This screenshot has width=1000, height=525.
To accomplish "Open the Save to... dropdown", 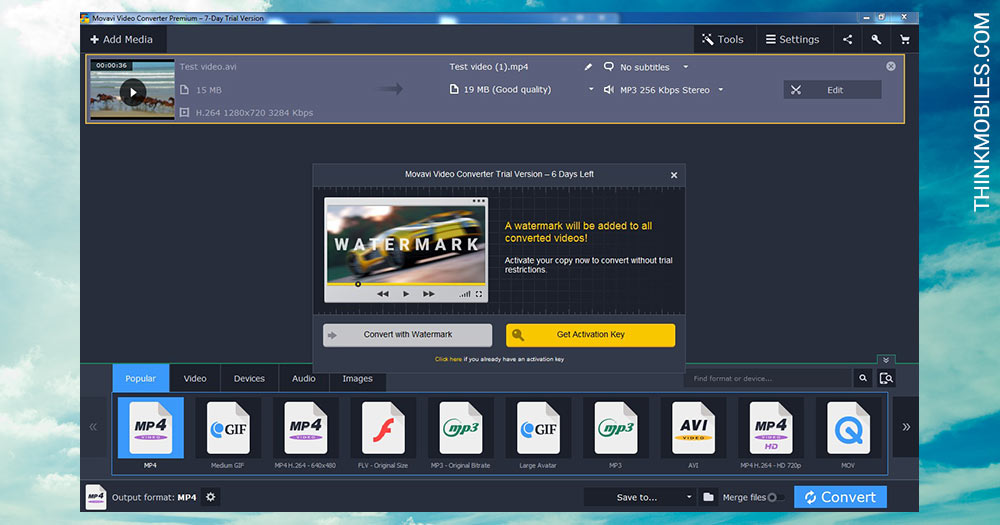I will (x=640, y=497).
